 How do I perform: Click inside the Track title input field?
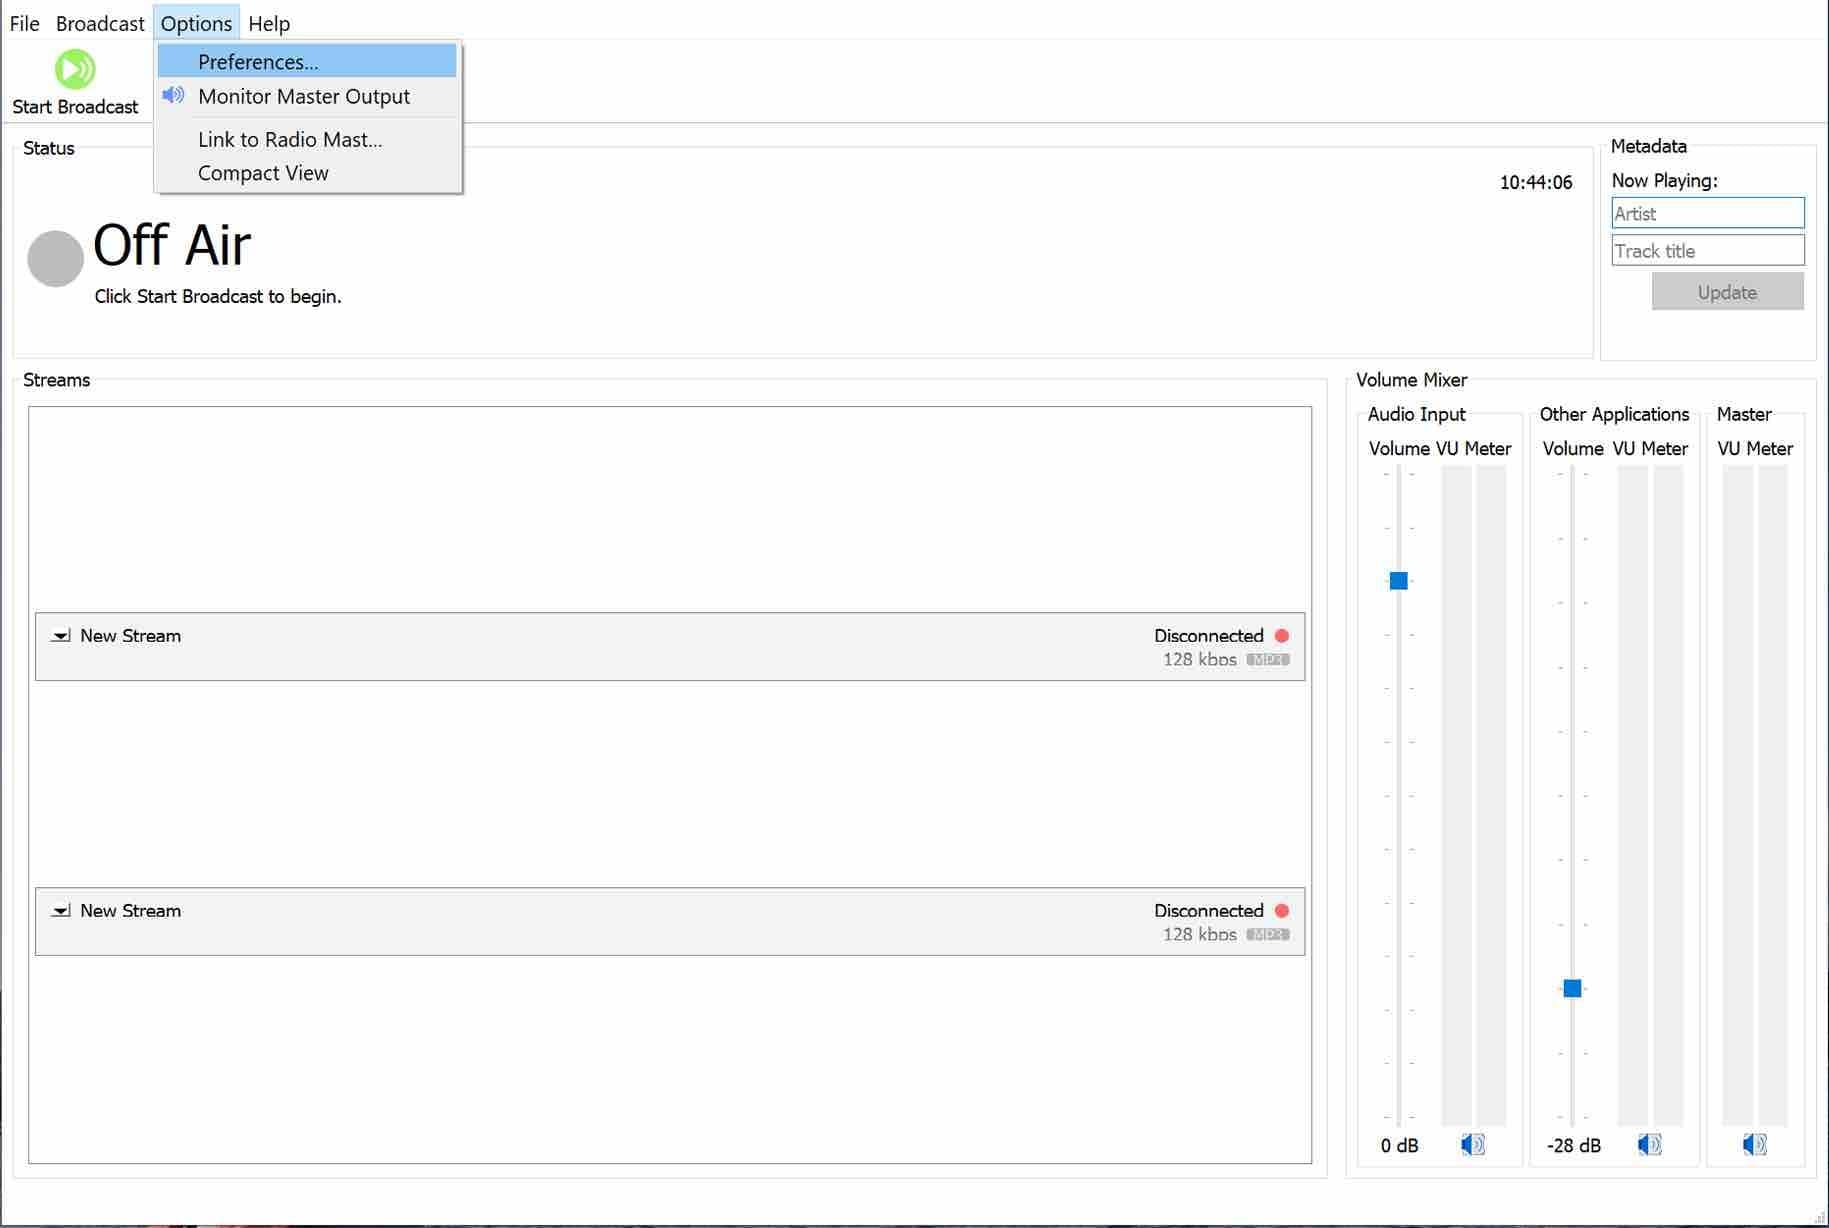coord(1707,250)
